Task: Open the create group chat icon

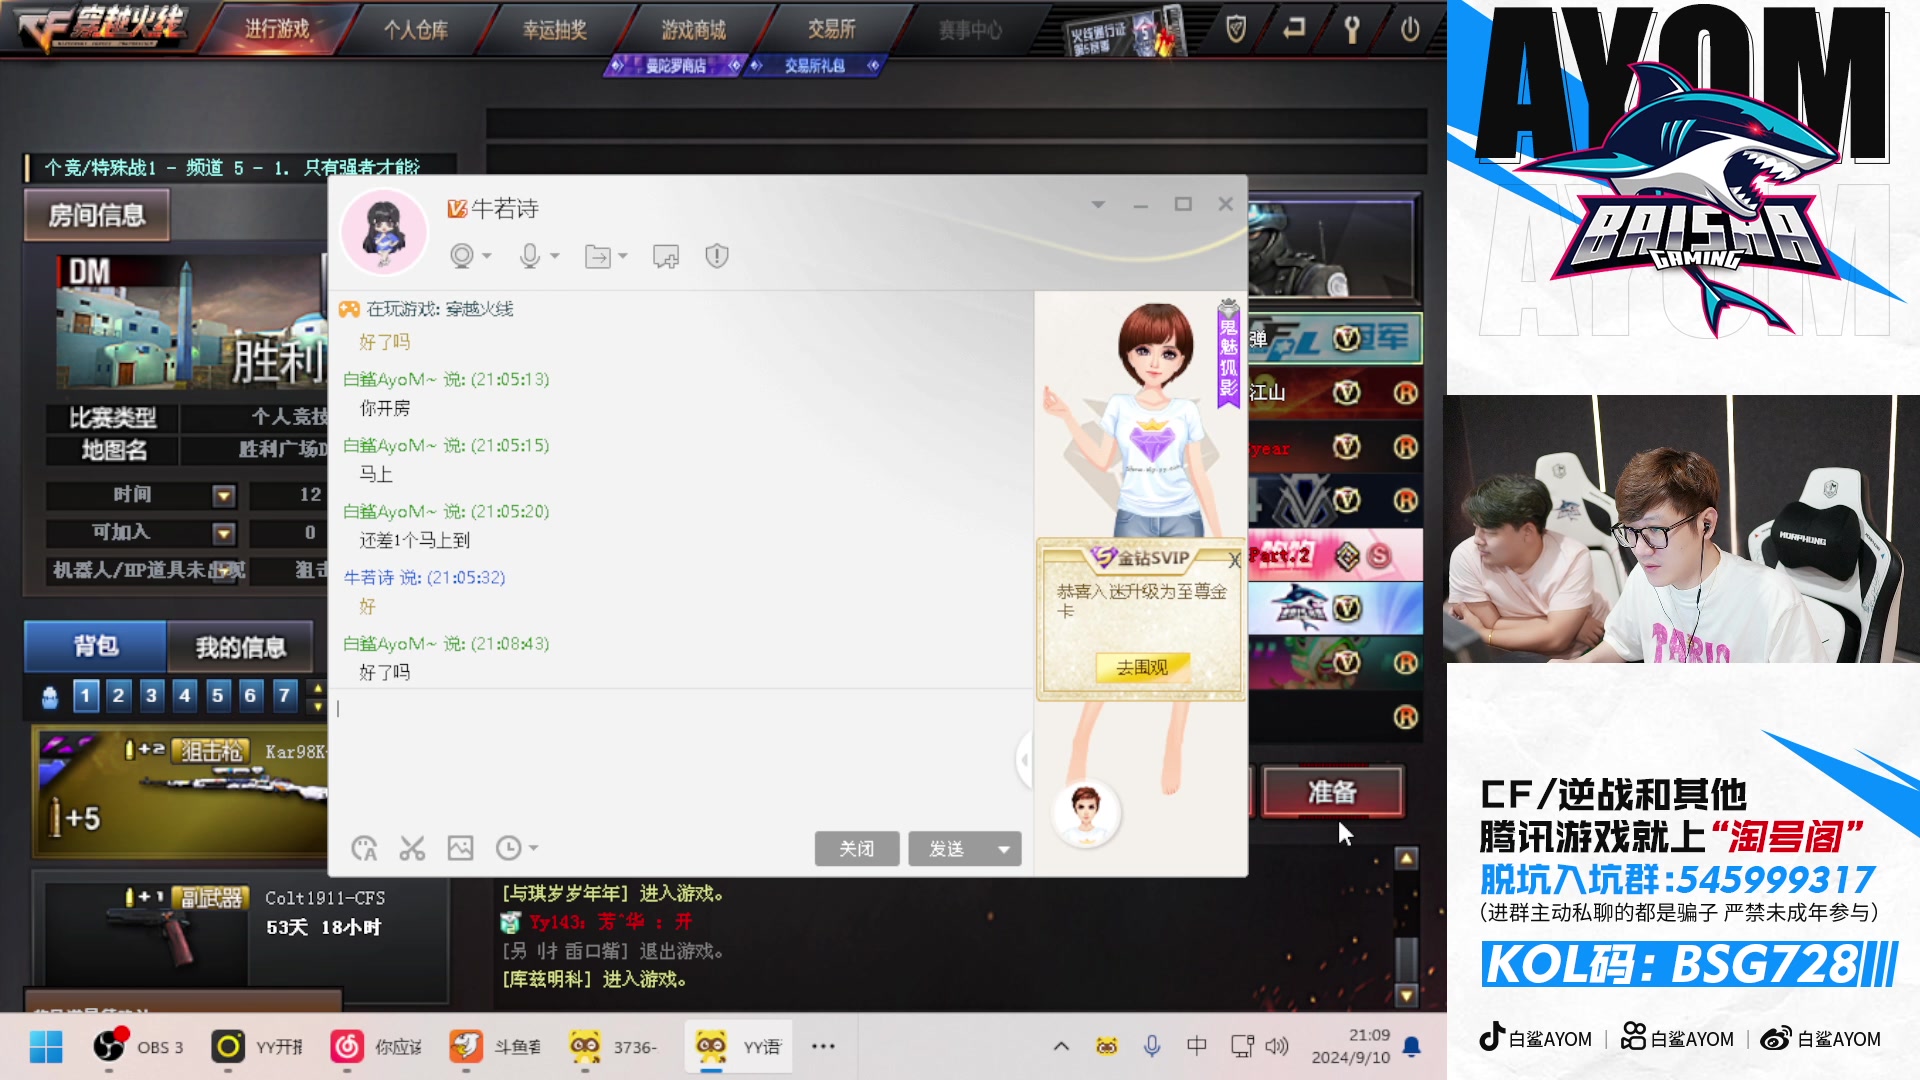Action: [666, 257]
